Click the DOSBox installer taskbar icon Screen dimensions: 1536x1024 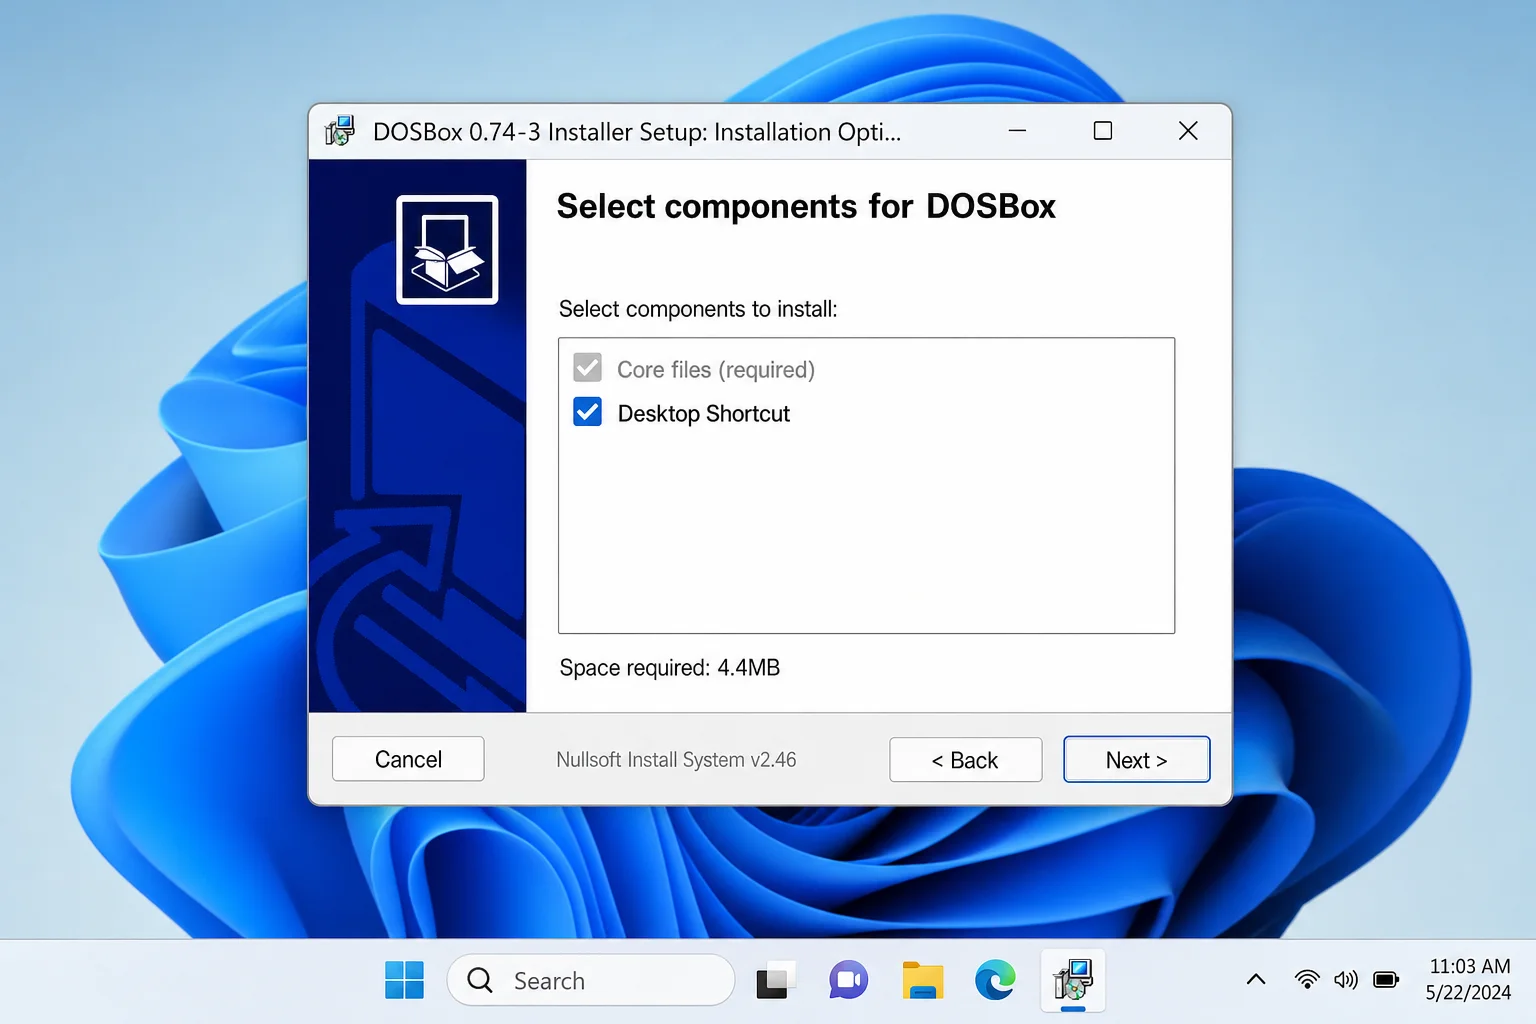1073,980
